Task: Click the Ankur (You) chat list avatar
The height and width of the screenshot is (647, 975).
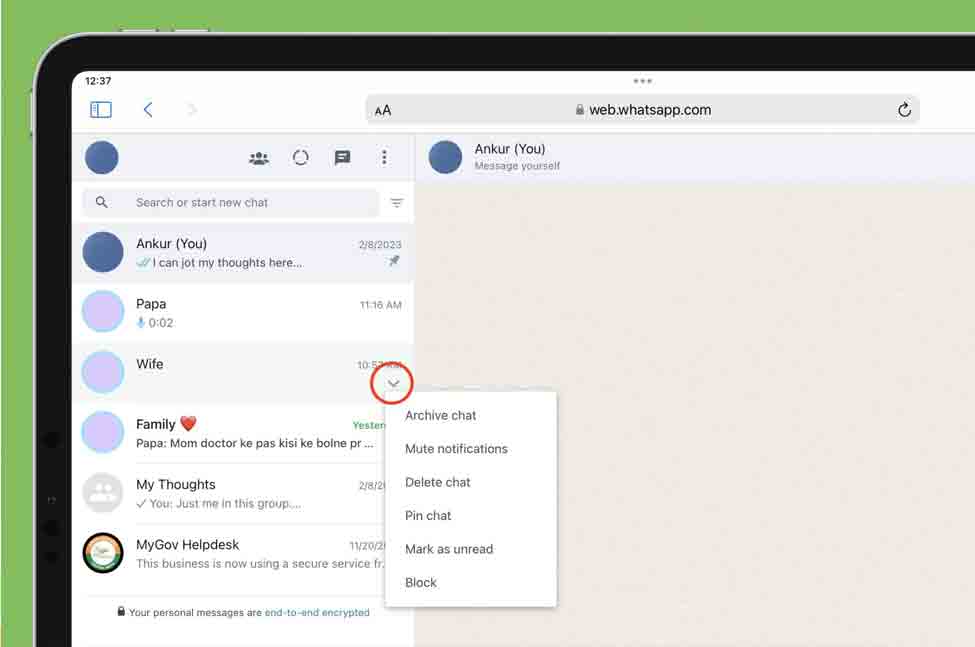Action: pos(103,252)
